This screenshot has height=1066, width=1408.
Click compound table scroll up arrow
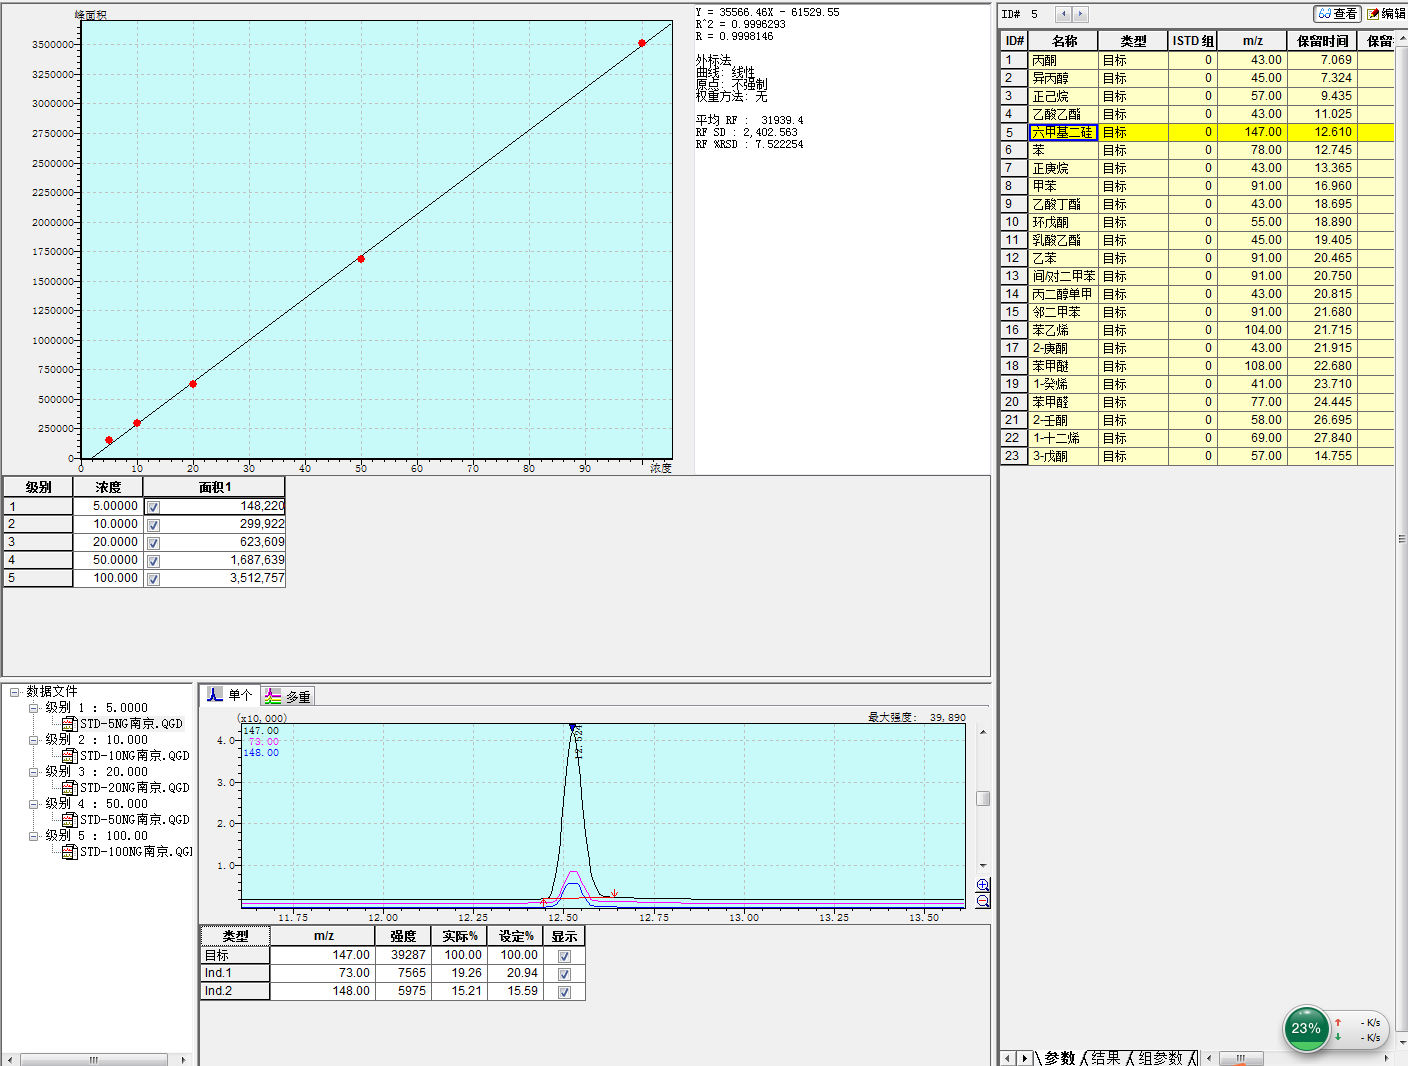coord(1402,37)
